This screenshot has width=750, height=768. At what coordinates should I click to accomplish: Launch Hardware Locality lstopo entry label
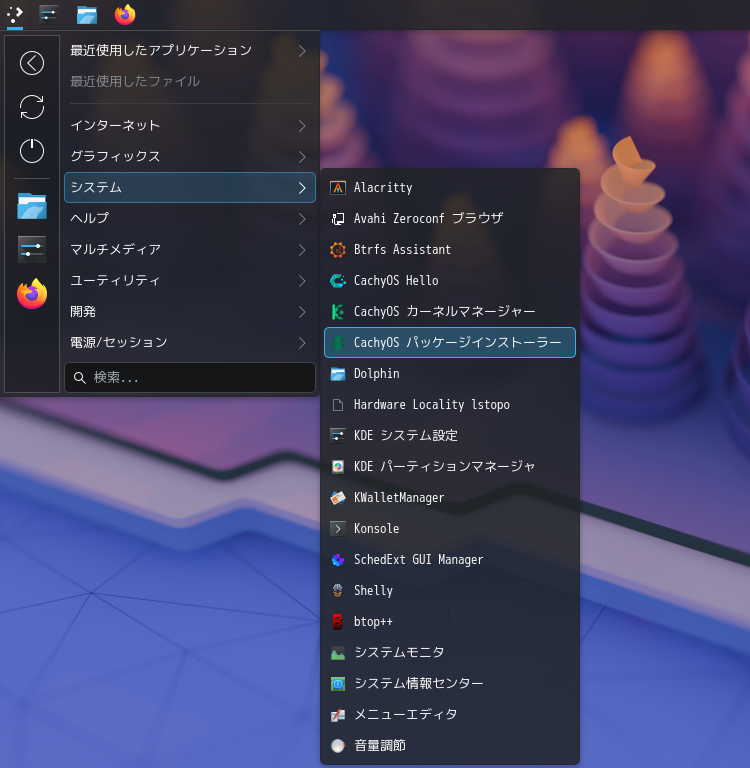click(432, 405)
